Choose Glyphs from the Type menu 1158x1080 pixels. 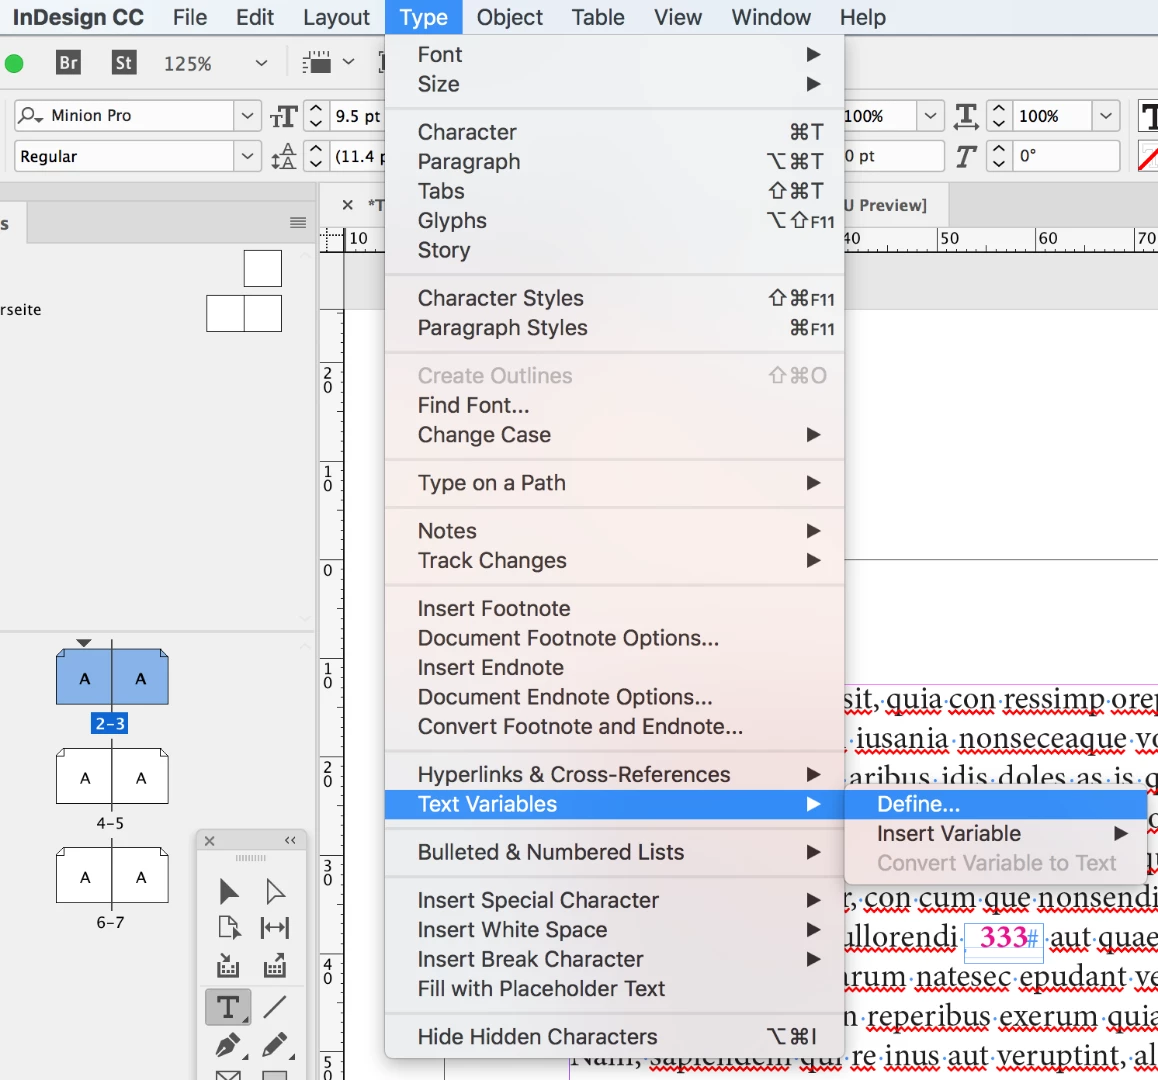pos(614,221)
